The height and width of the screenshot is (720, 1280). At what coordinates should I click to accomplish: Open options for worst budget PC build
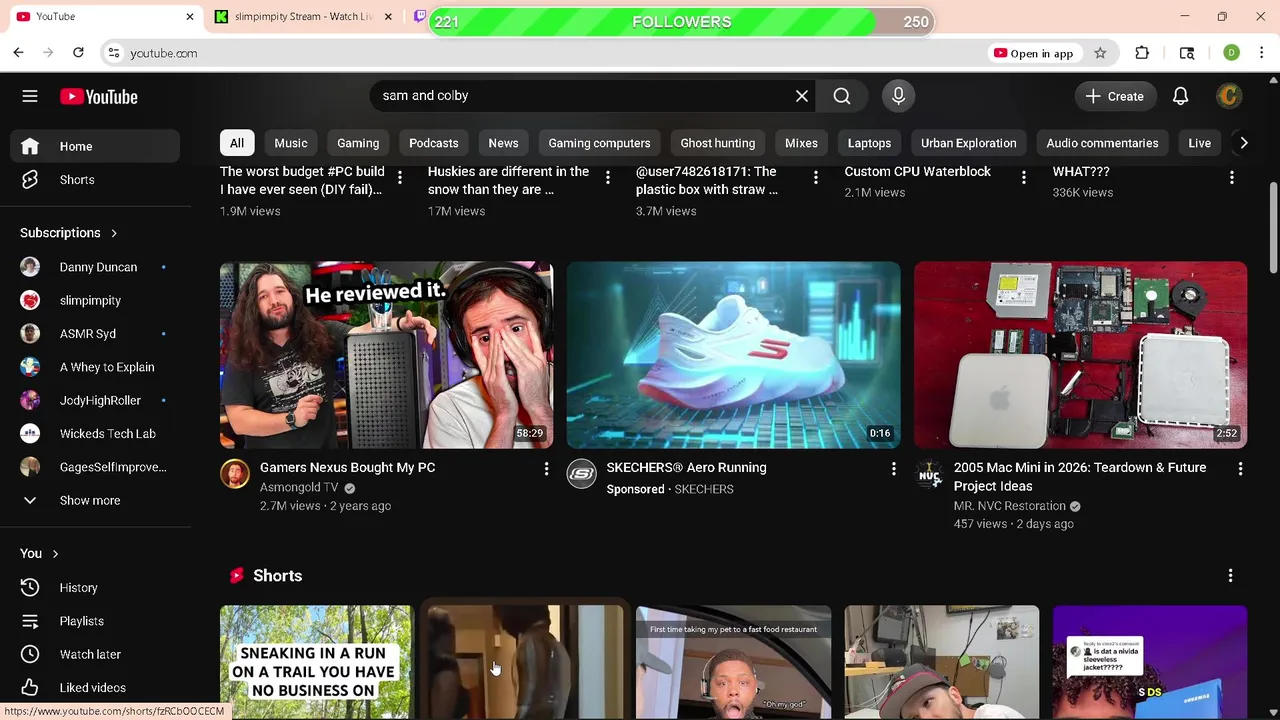coord(399,178)
